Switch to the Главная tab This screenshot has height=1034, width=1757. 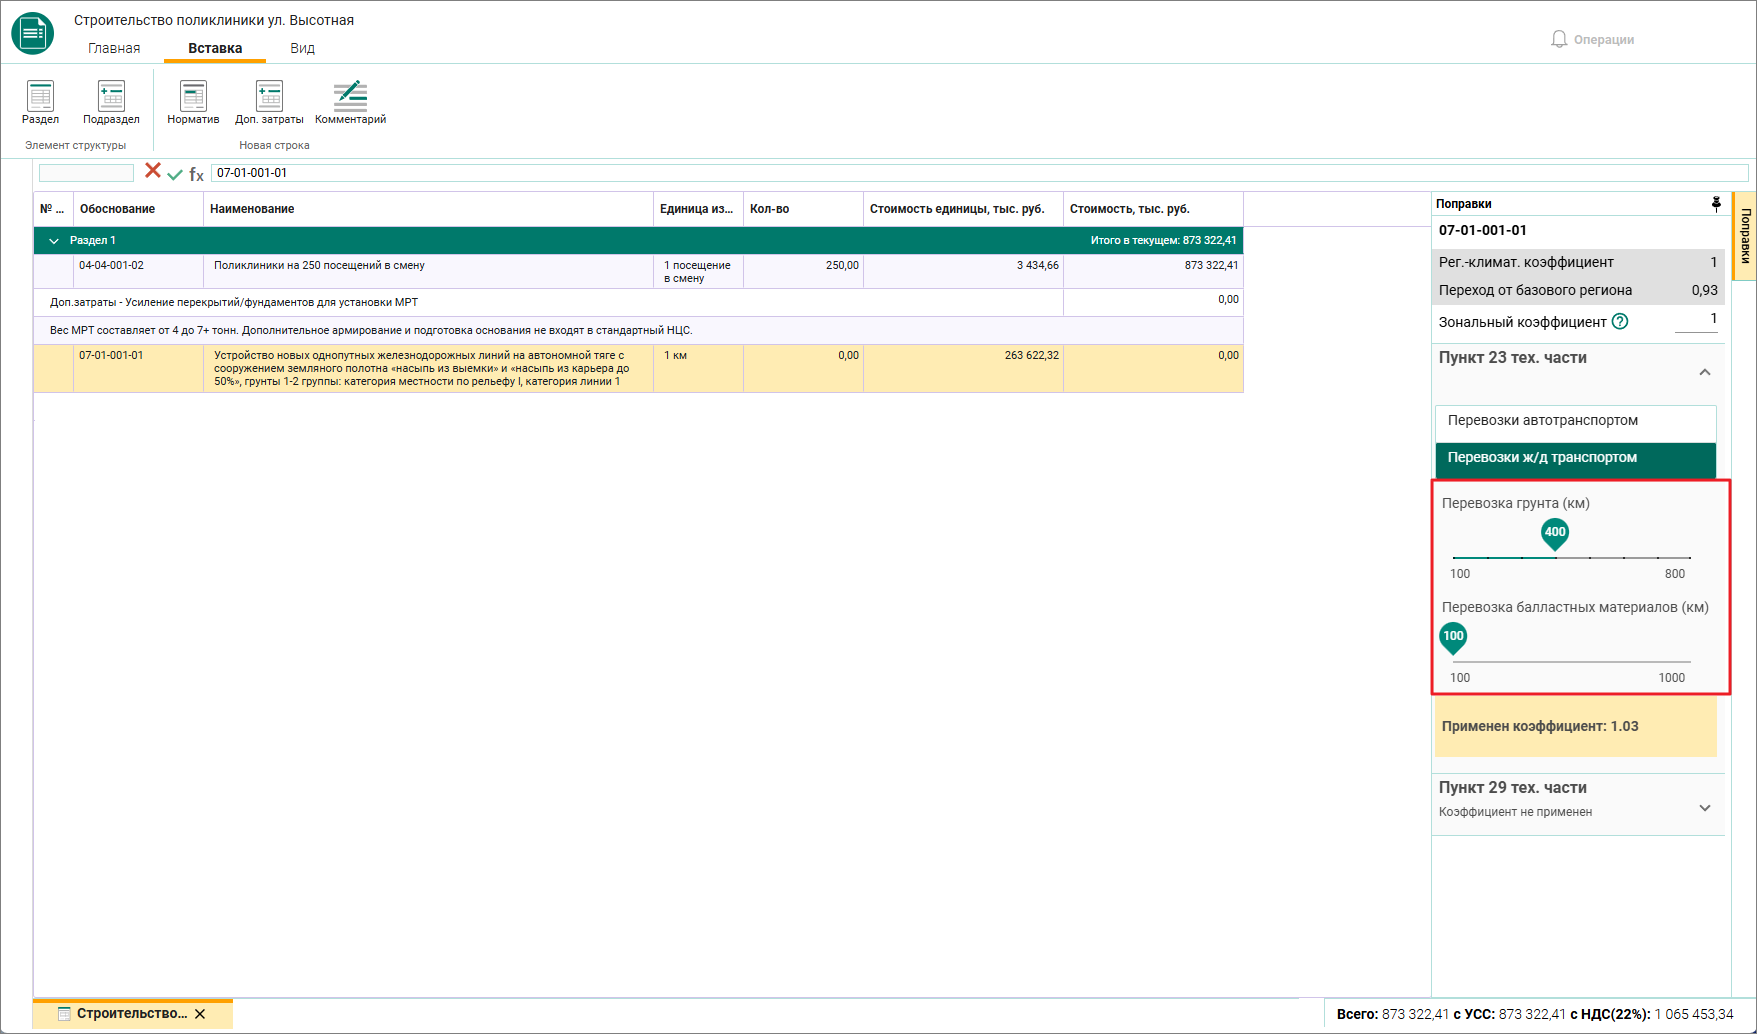point(114,48)
